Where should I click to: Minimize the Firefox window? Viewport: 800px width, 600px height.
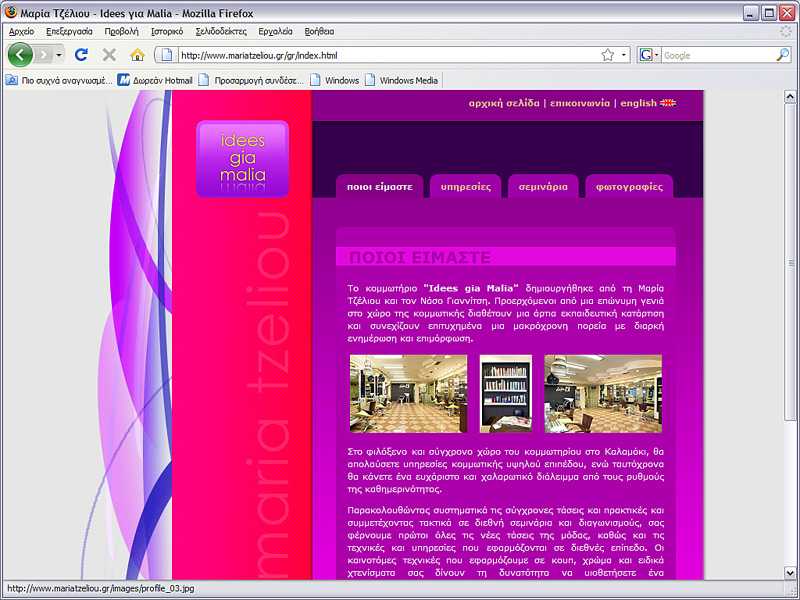tap(751, 13)
